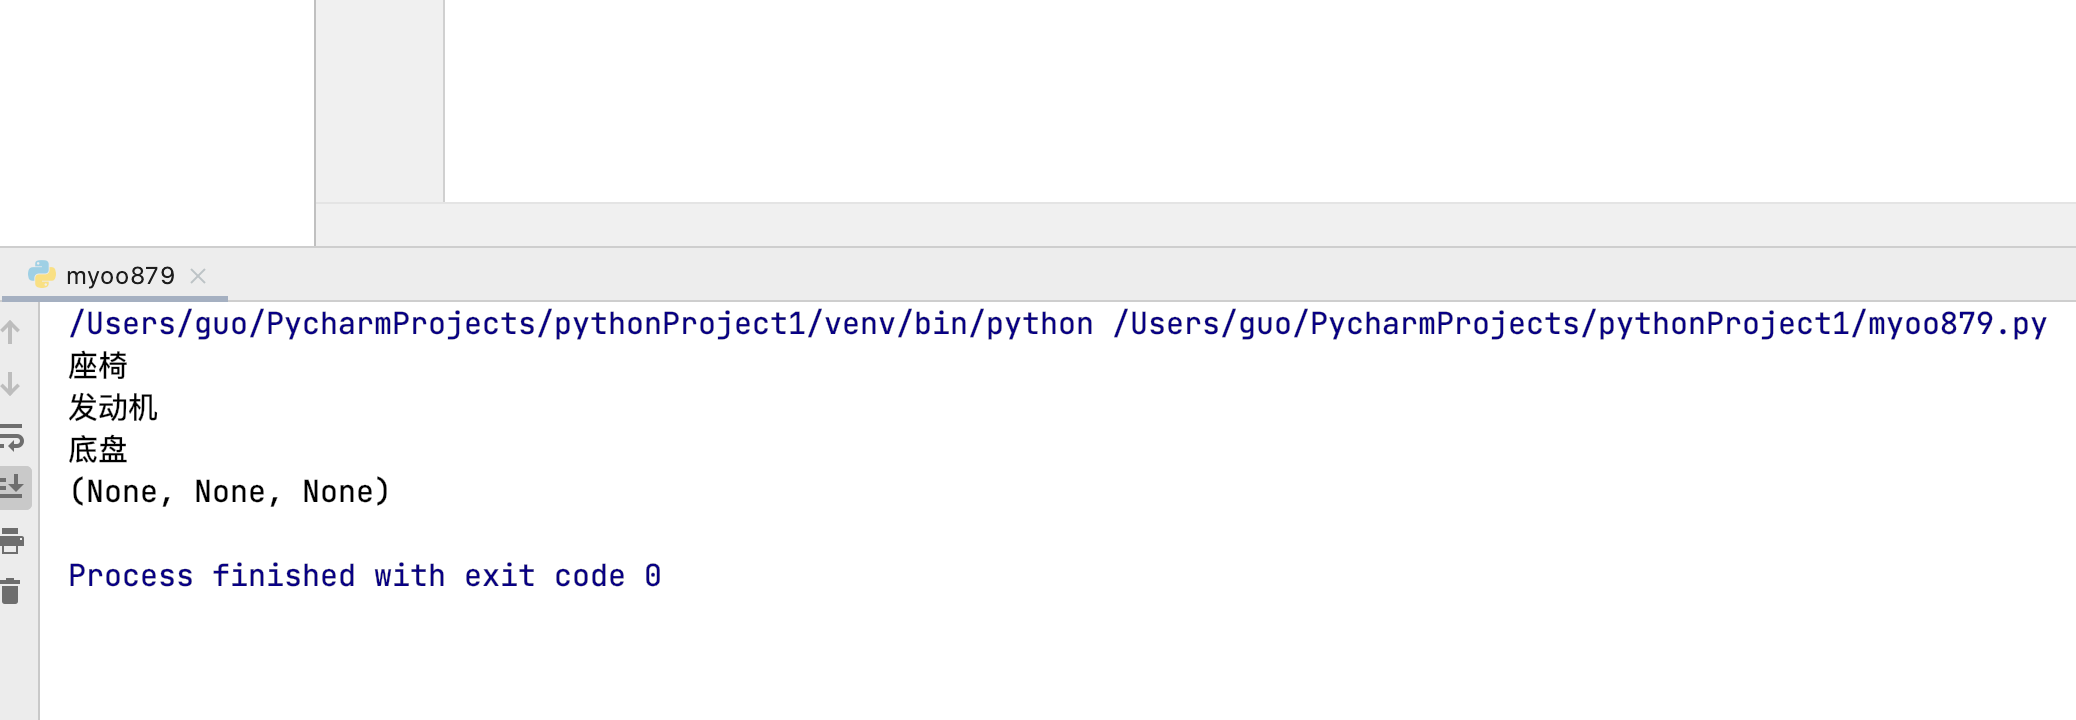This screenshot has width=2076, height=720.
Task: Click the 座椅 output line
Action: (98, 366)
